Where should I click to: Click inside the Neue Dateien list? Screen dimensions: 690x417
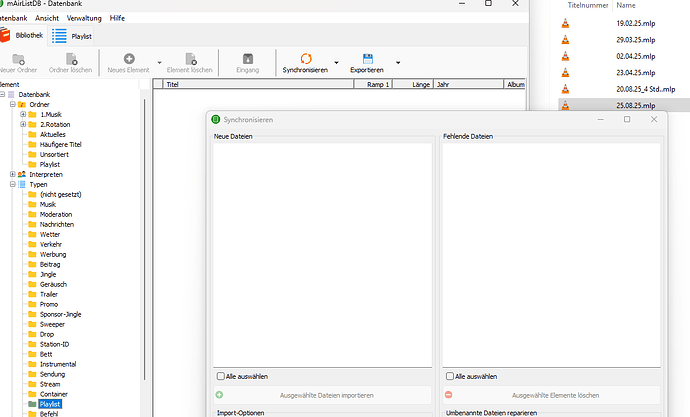(323, 255)
